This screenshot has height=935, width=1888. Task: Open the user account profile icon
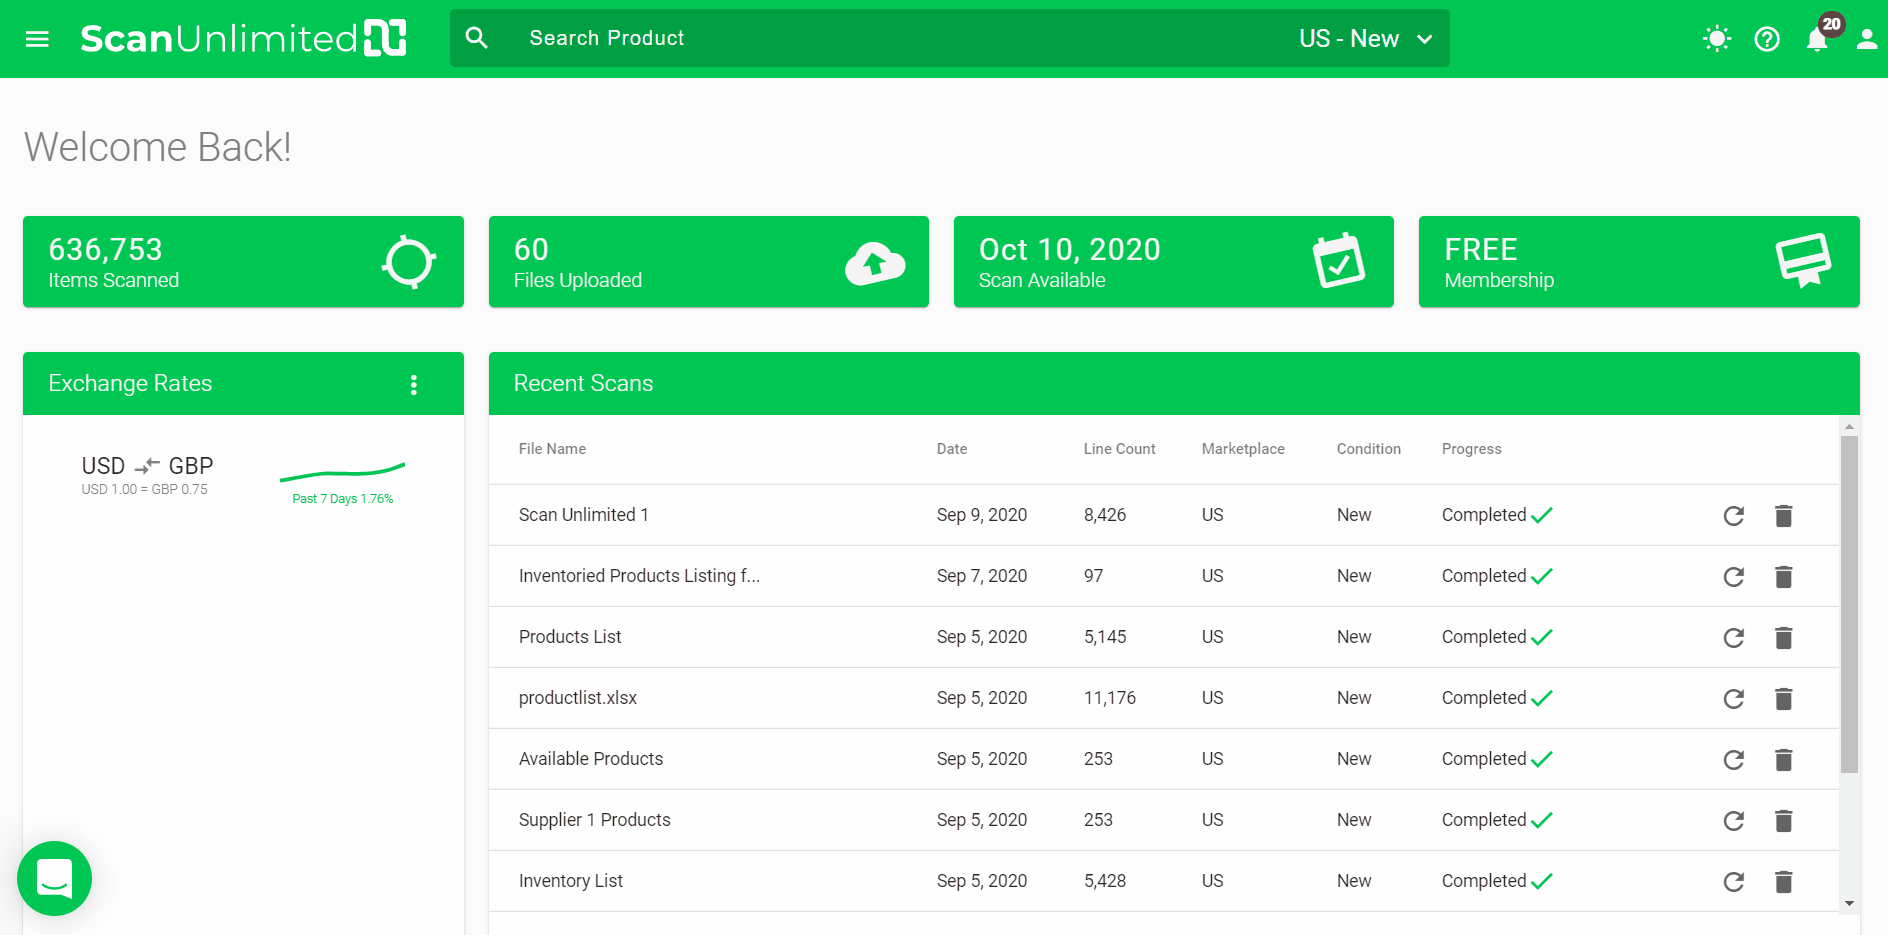[1866, 39]
